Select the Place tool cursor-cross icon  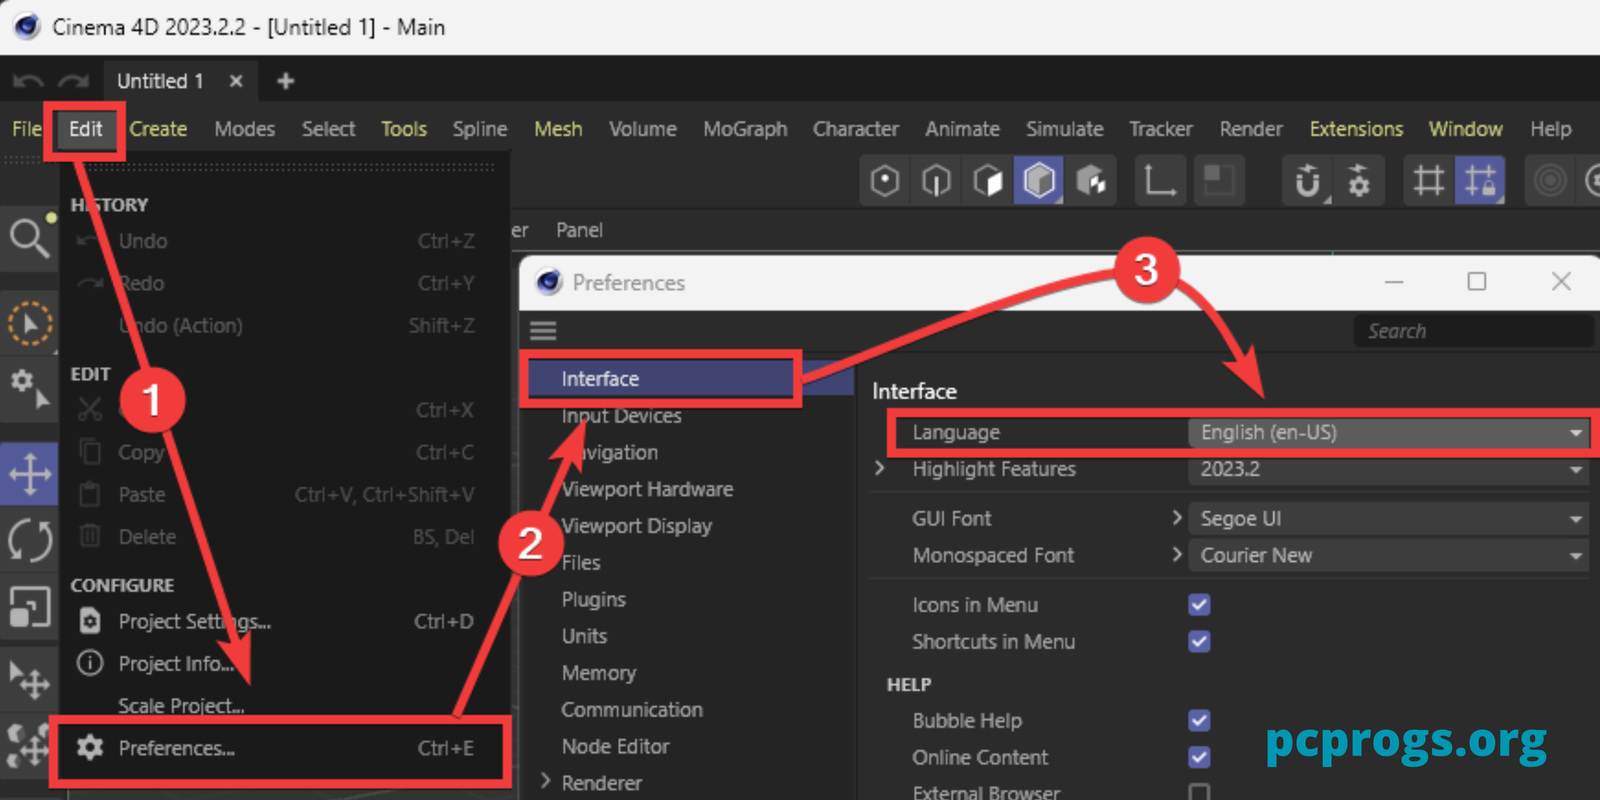(x=30, y=680)
